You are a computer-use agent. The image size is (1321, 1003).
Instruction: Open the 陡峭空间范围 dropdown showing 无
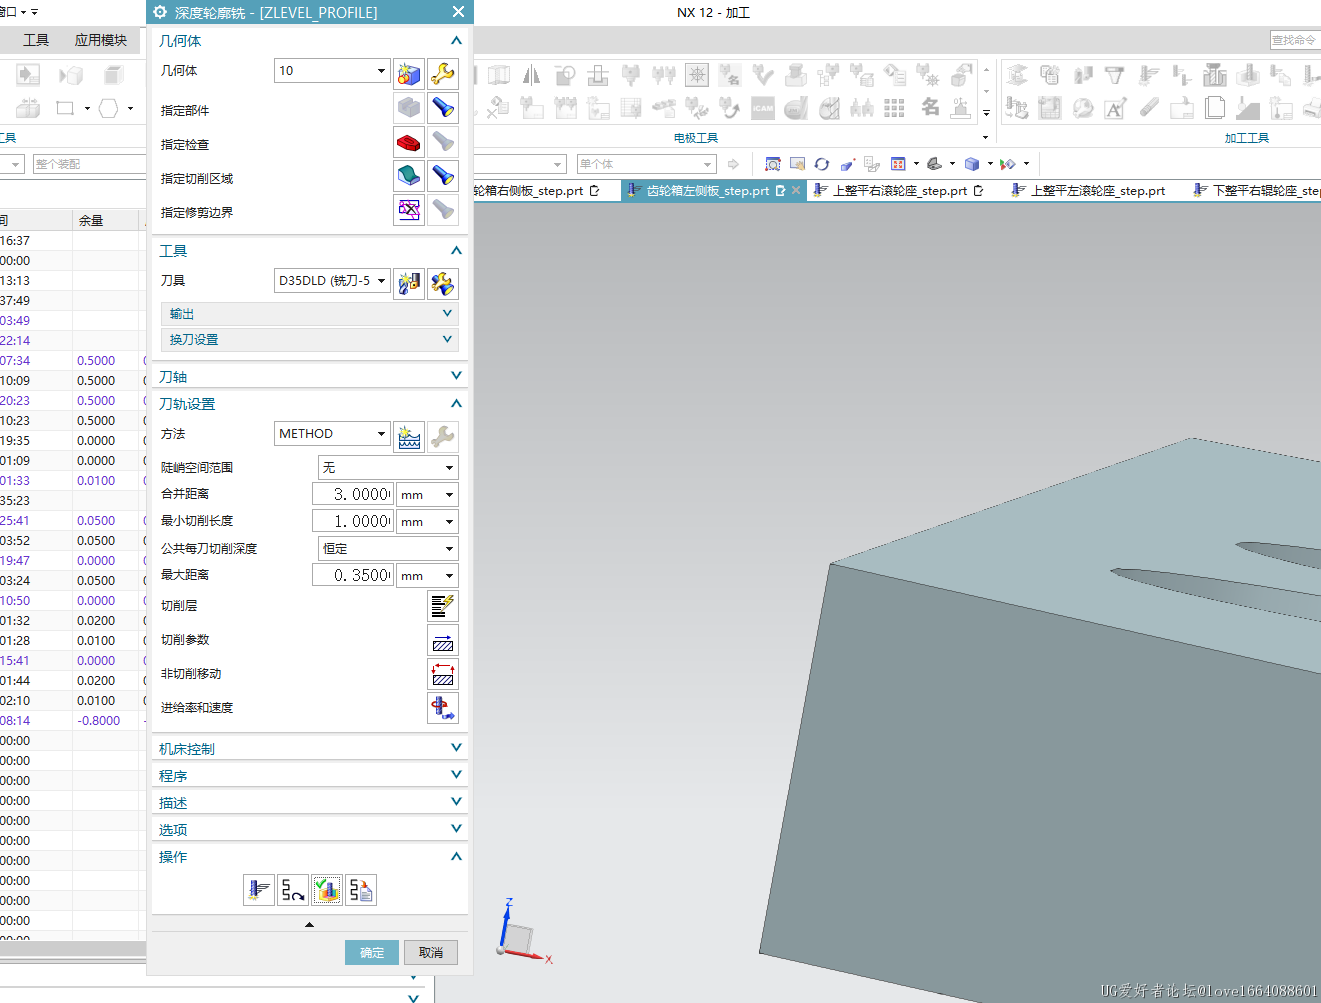(x=388, y=467)
